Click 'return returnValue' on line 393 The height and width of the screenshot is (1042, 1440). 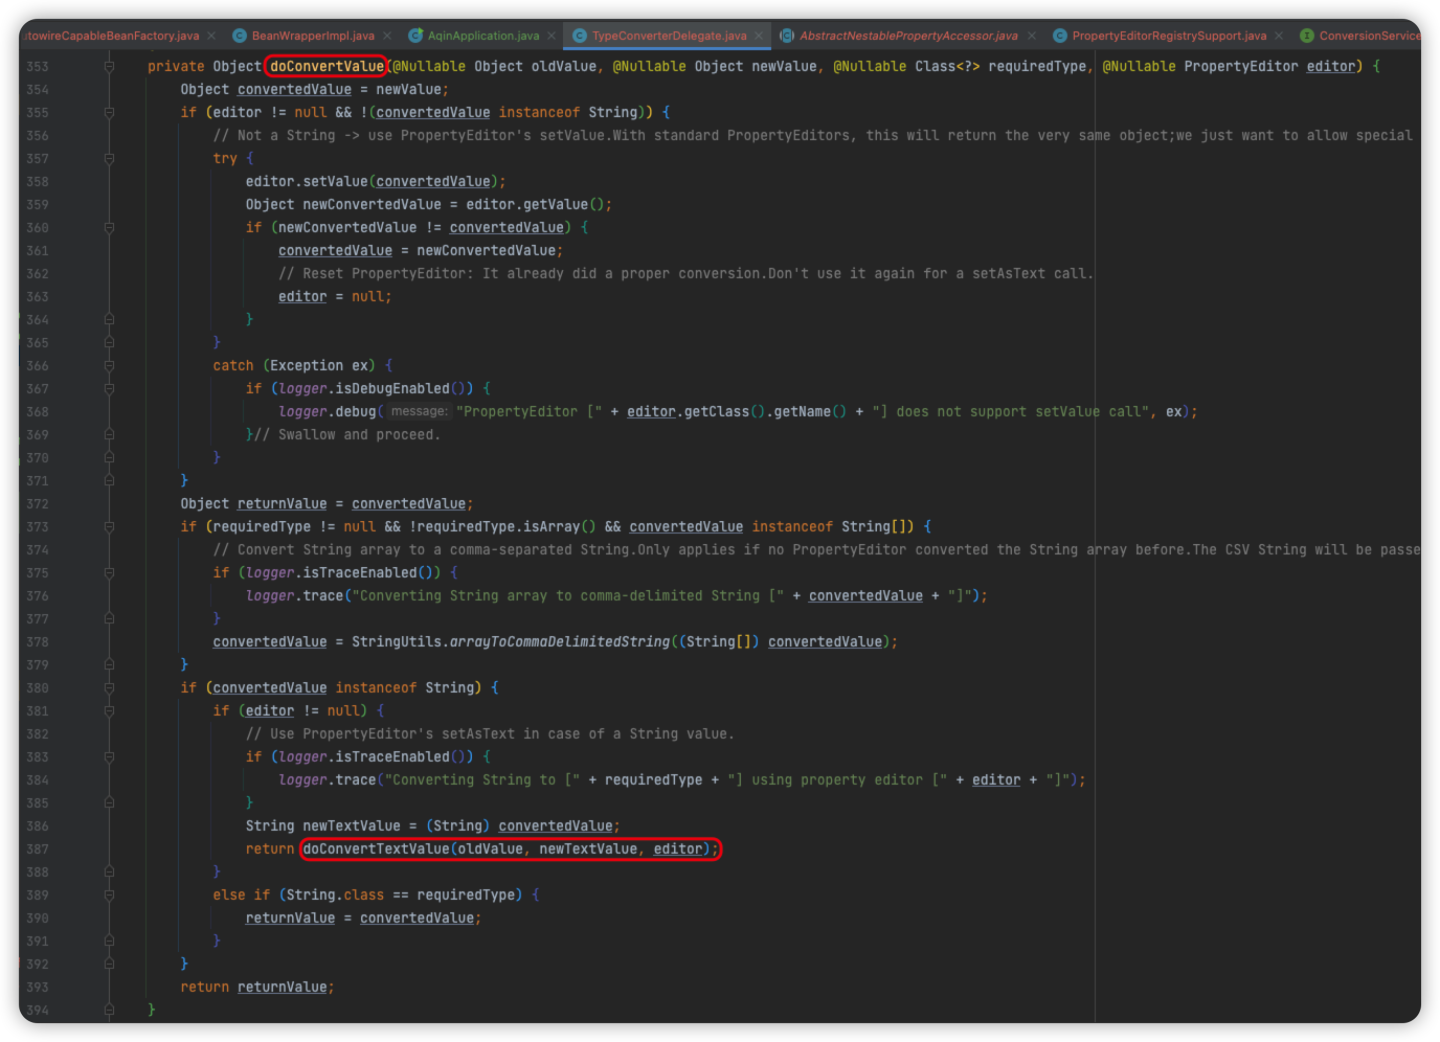[x=254, y=987]
